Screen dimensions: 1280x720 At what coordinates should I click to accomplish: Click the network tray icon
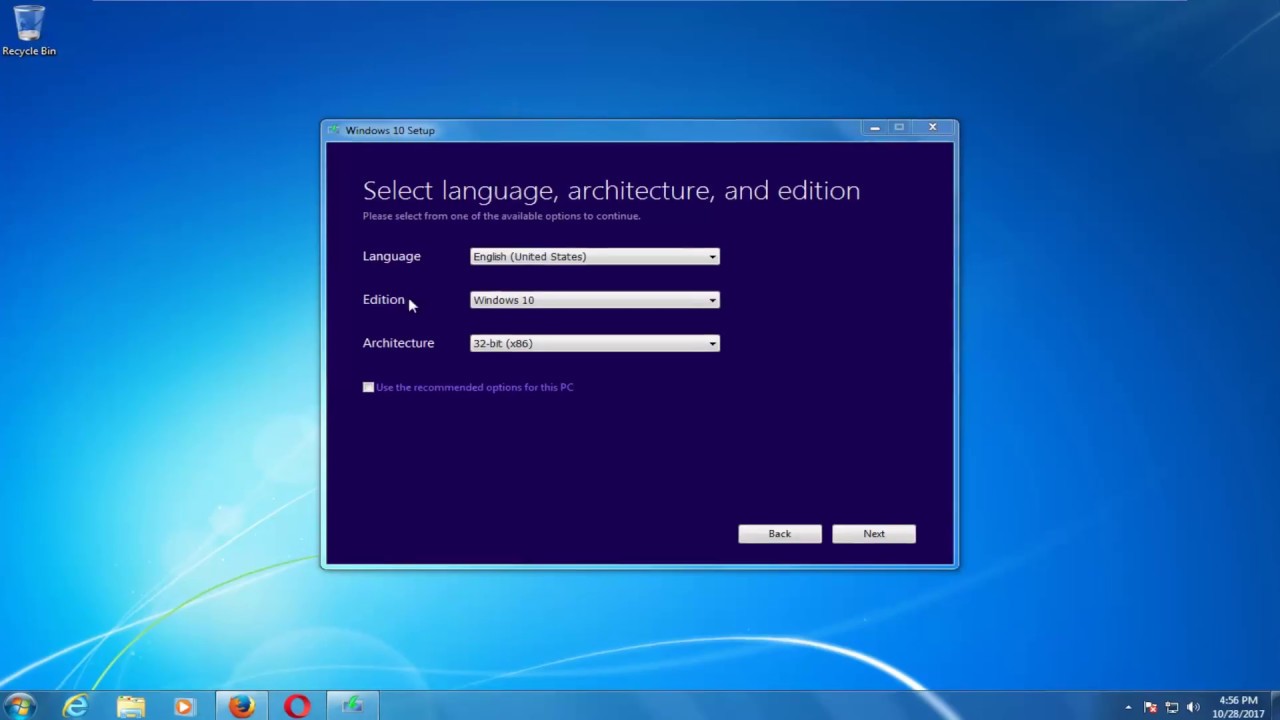tap(1171, 707)
